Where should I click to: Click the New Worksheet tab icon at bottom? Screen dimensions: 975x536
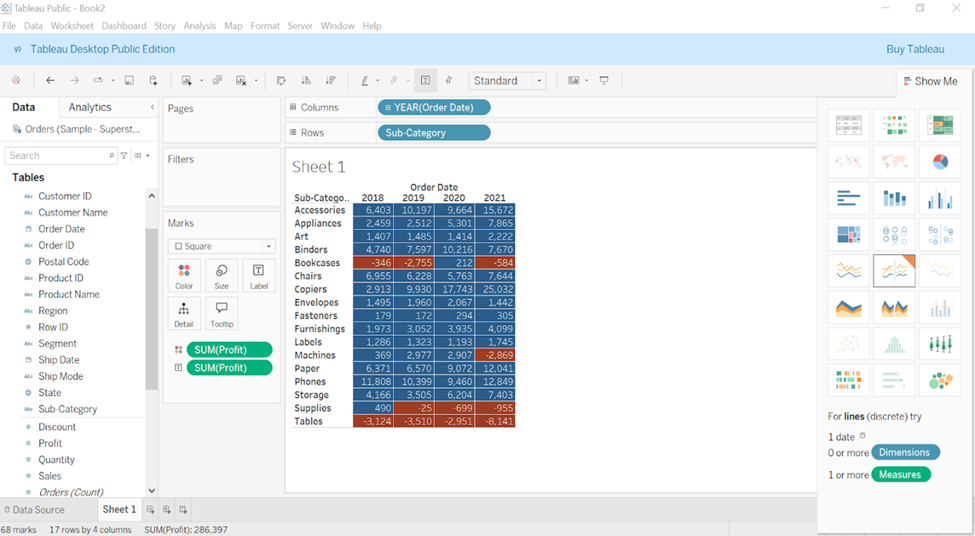[x=150, y=509]
